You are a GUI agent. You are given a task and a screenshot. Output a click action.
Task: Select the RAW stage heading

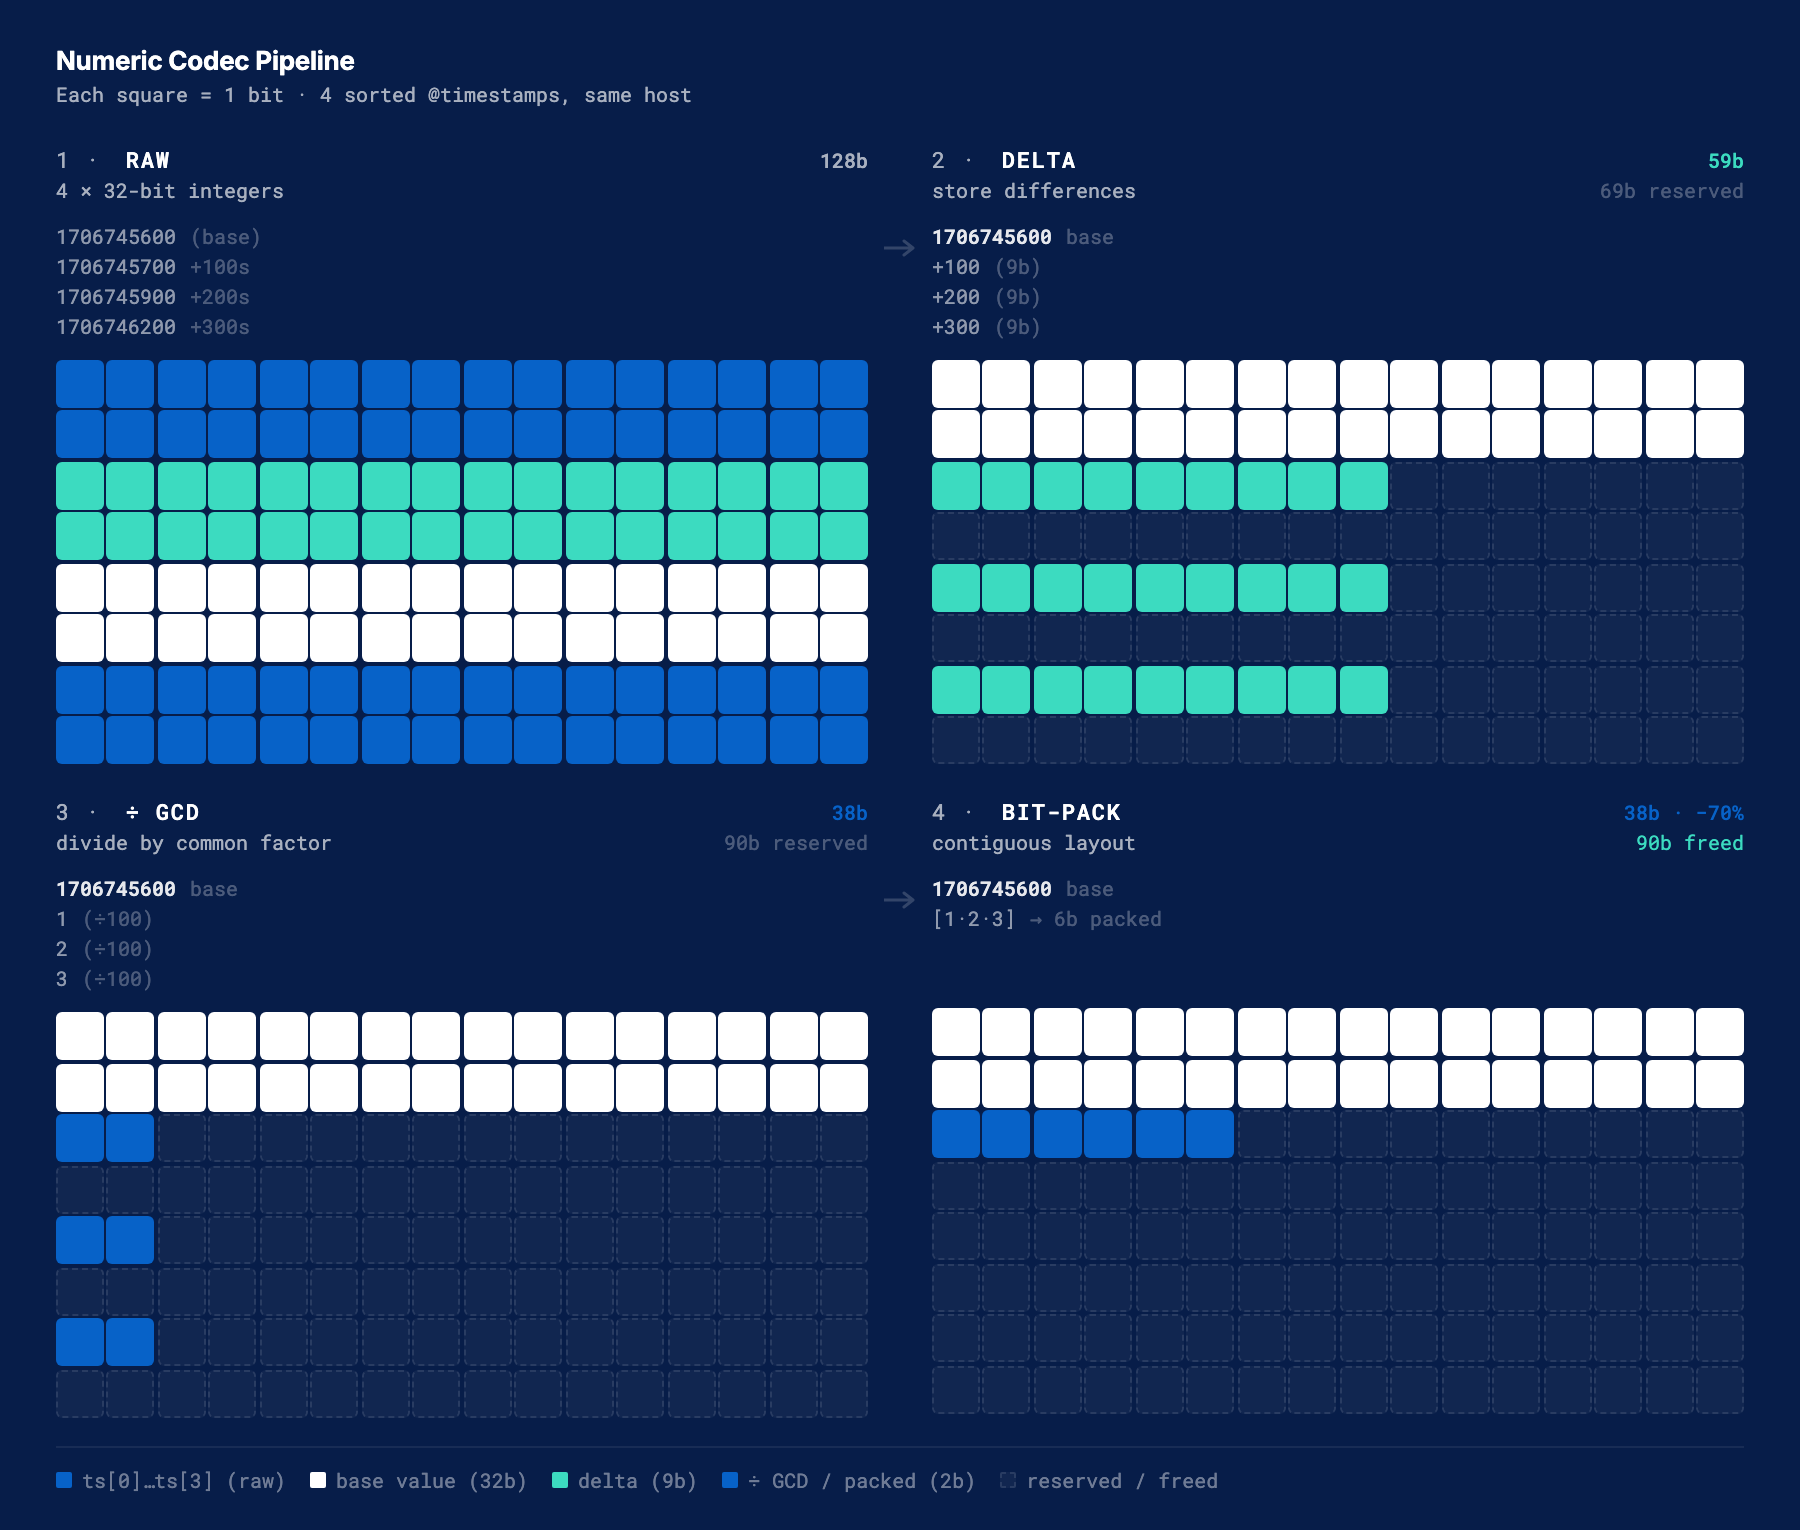pos(148,161)
